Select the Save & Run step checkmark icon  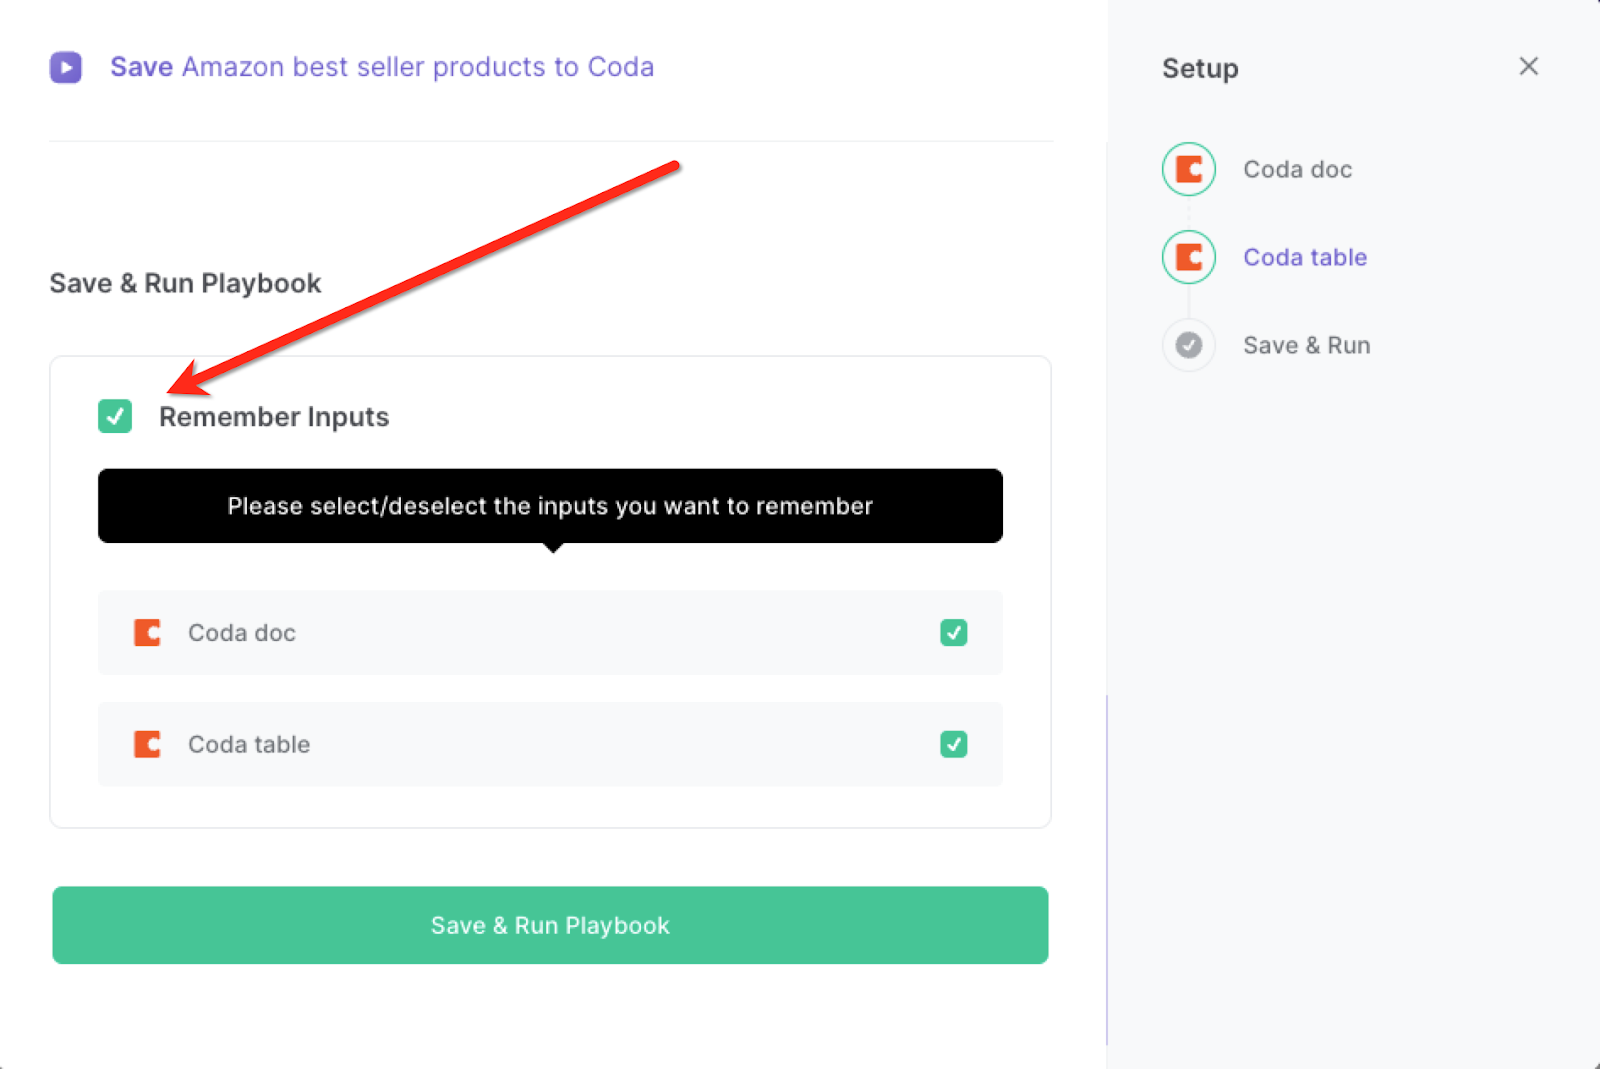click(x=1189, y=345)
